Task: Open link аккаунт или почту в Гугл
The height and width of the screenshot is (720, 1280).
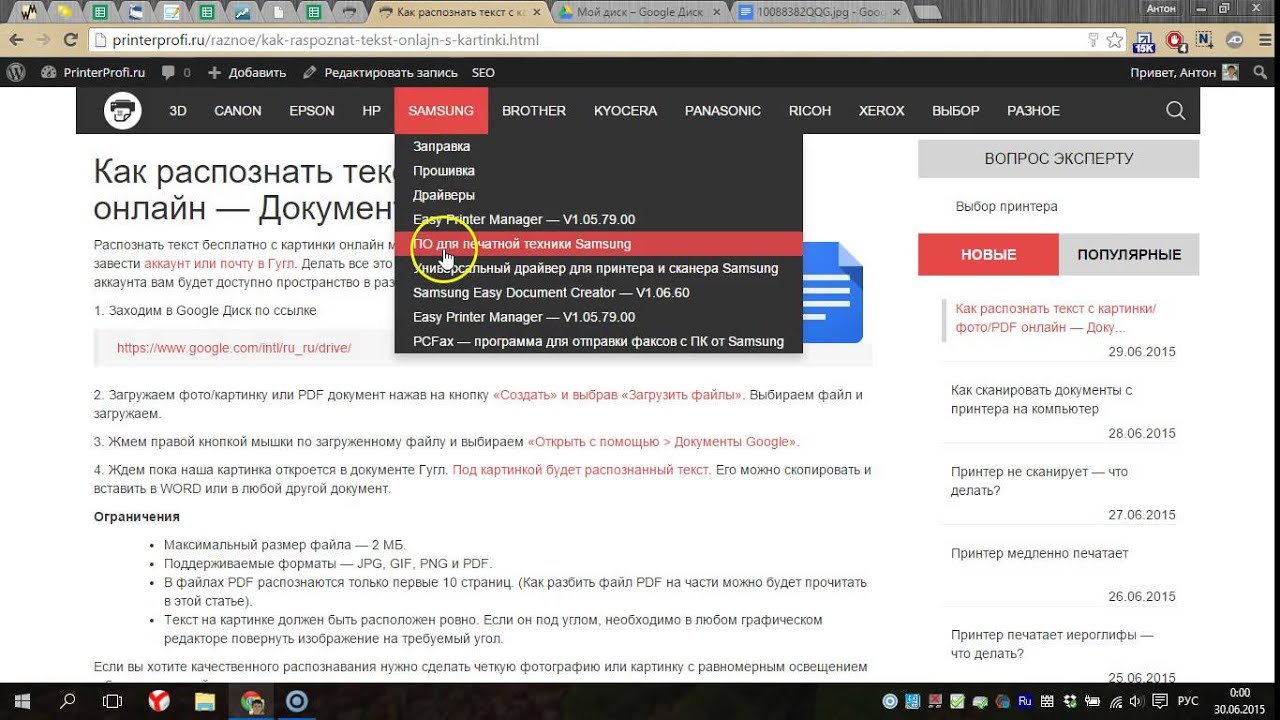Action: pyautogui.click(x=222, y=265)
